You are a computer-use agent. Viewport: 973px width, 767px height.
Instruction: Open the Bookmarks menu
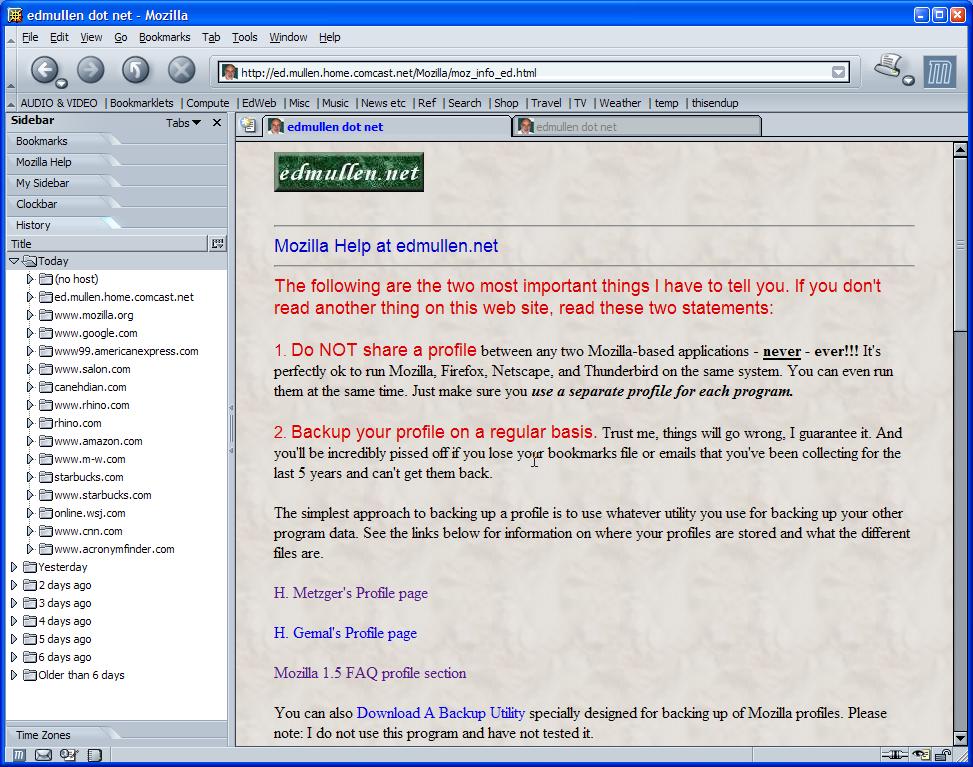point(164,37)
